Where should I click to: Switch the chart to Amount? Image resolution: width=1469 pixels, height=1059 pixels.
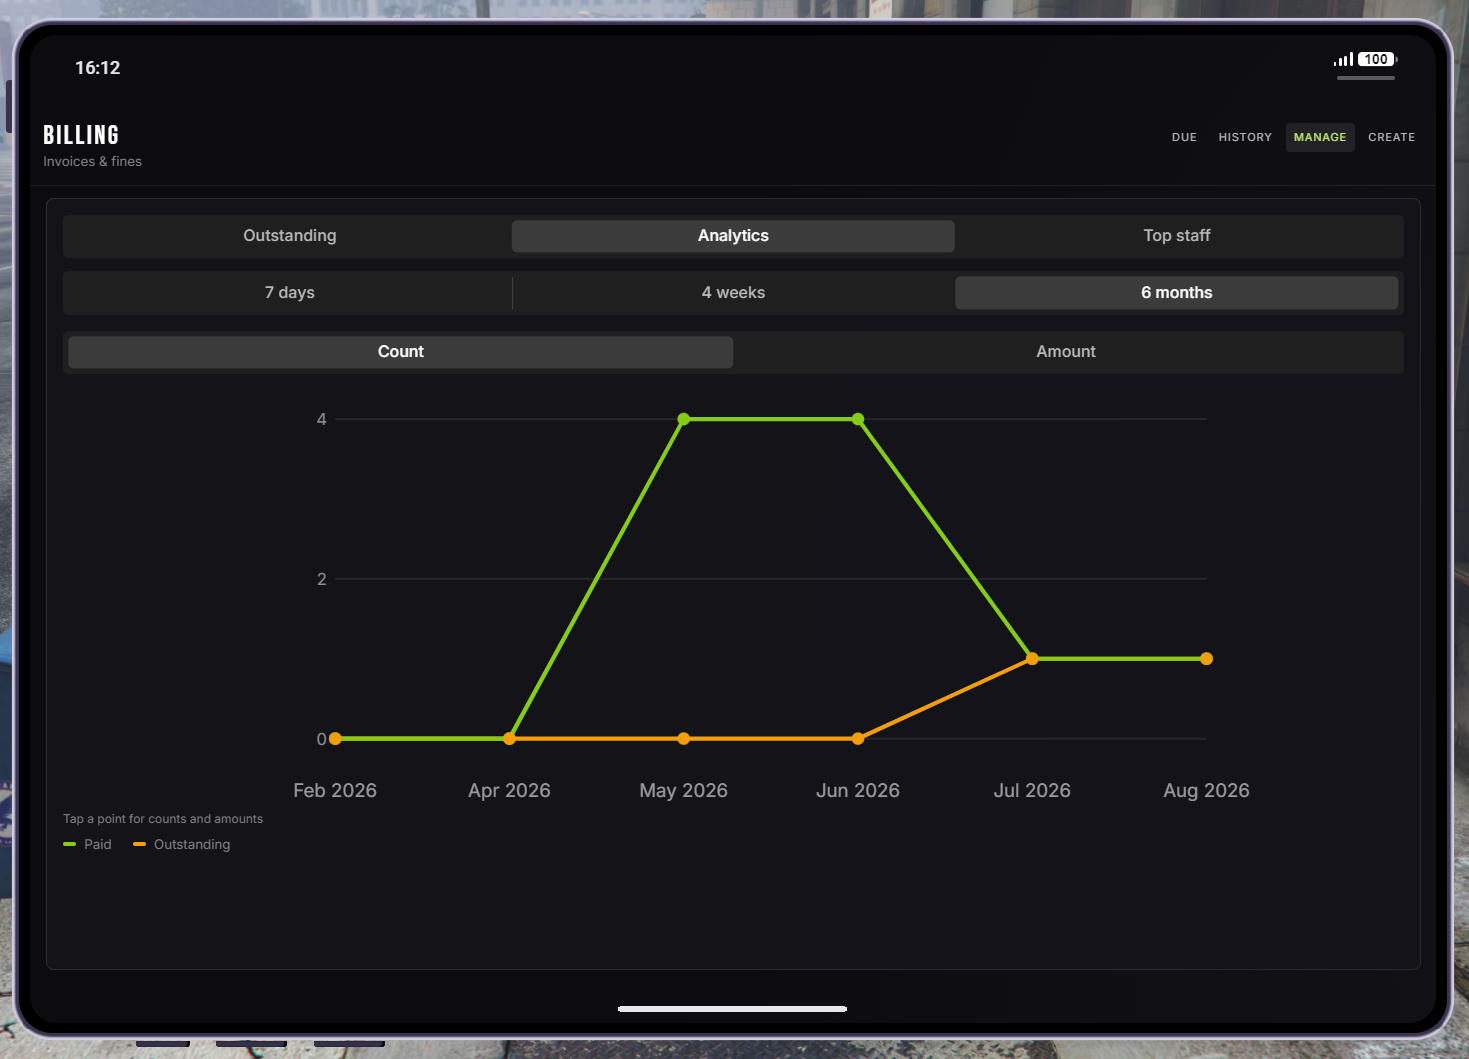[1066, 352]
